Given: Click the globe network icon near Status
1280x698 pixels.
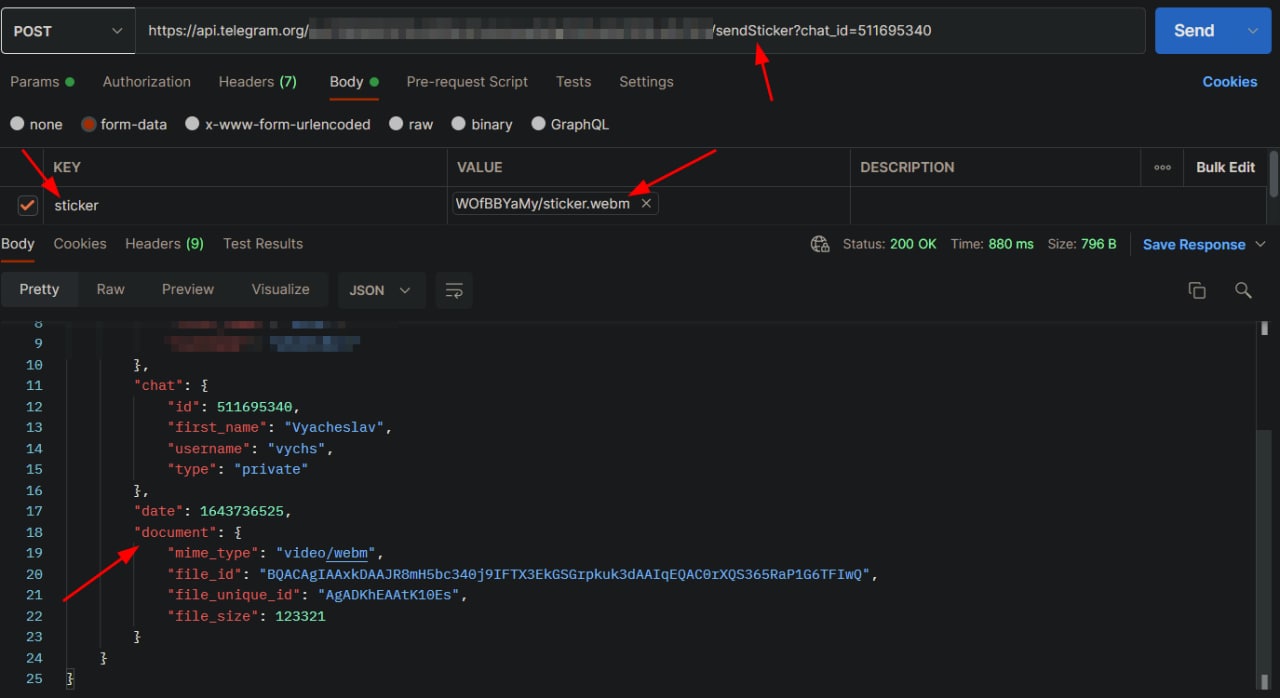Looking at the screenshot, I should point(820,244).
